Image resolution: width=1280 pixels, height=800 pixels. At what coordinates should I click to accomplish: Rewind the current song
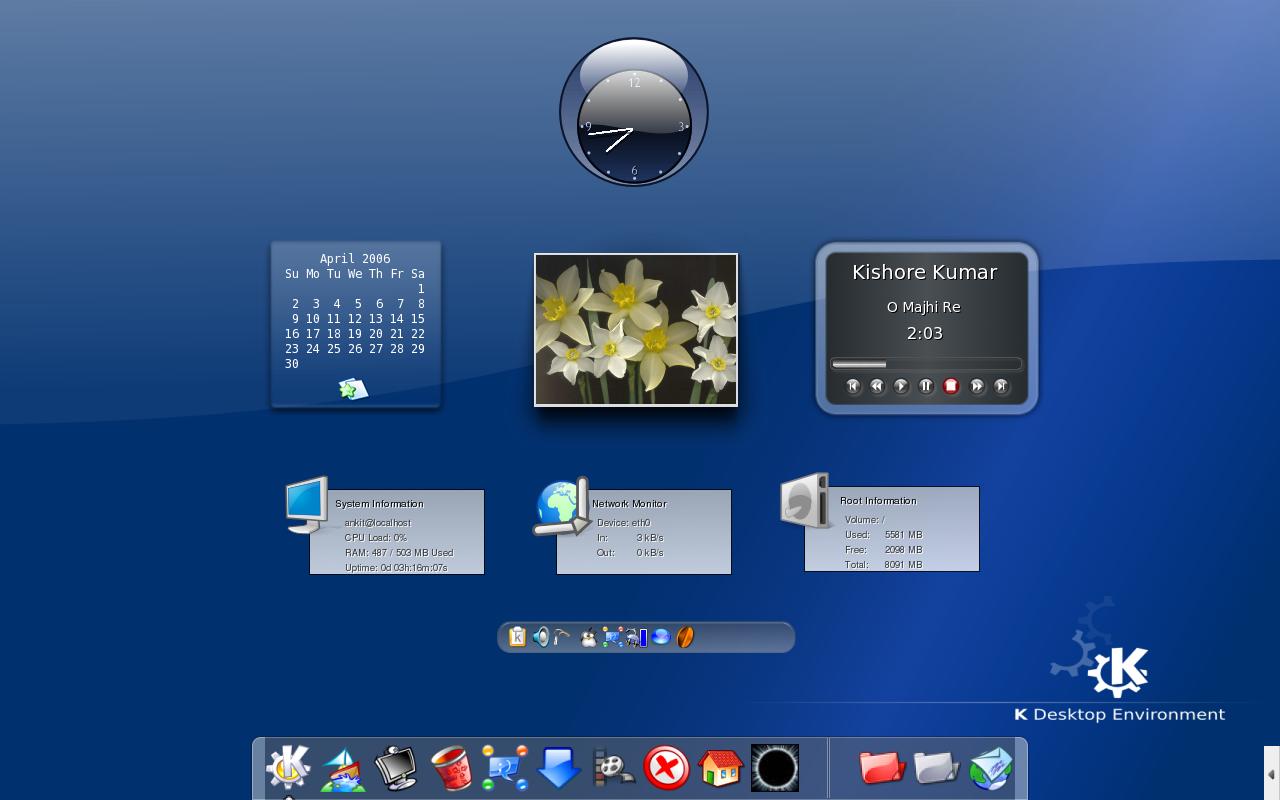[x=877, y=386]
